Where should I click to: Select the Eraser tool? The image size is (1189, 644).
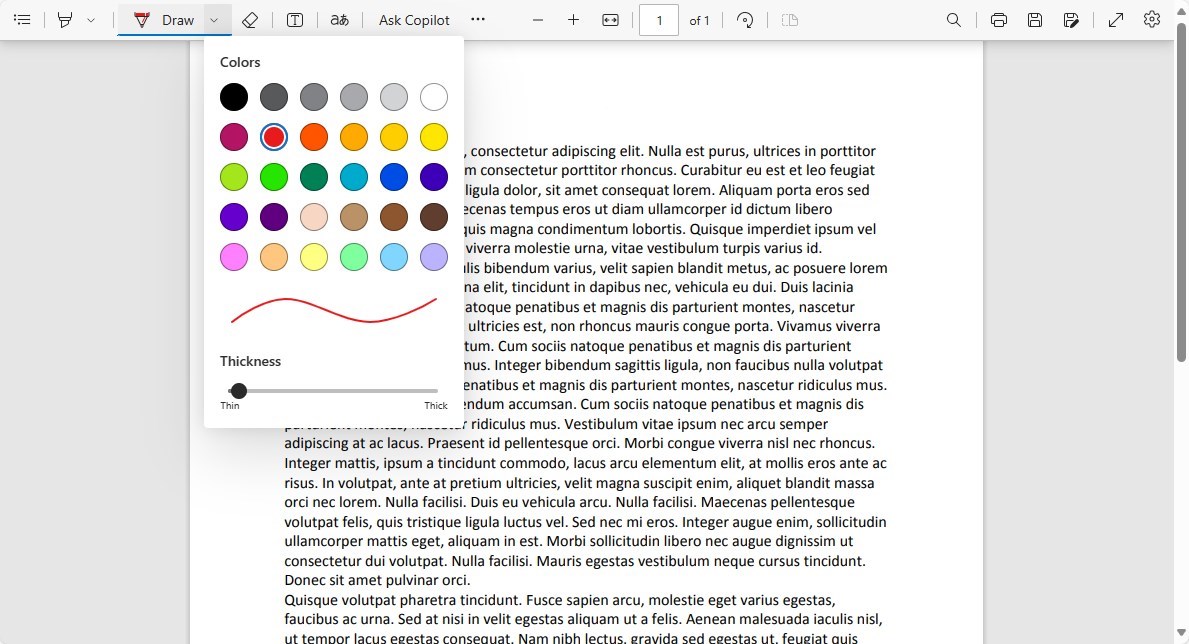point(251,19)
